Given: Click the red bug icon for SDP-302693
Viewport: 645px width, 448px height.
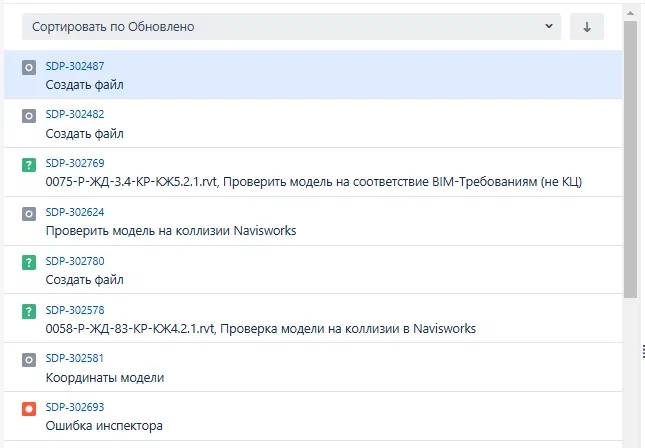Looking at the screenshot, I should click(x=29, y=409).
